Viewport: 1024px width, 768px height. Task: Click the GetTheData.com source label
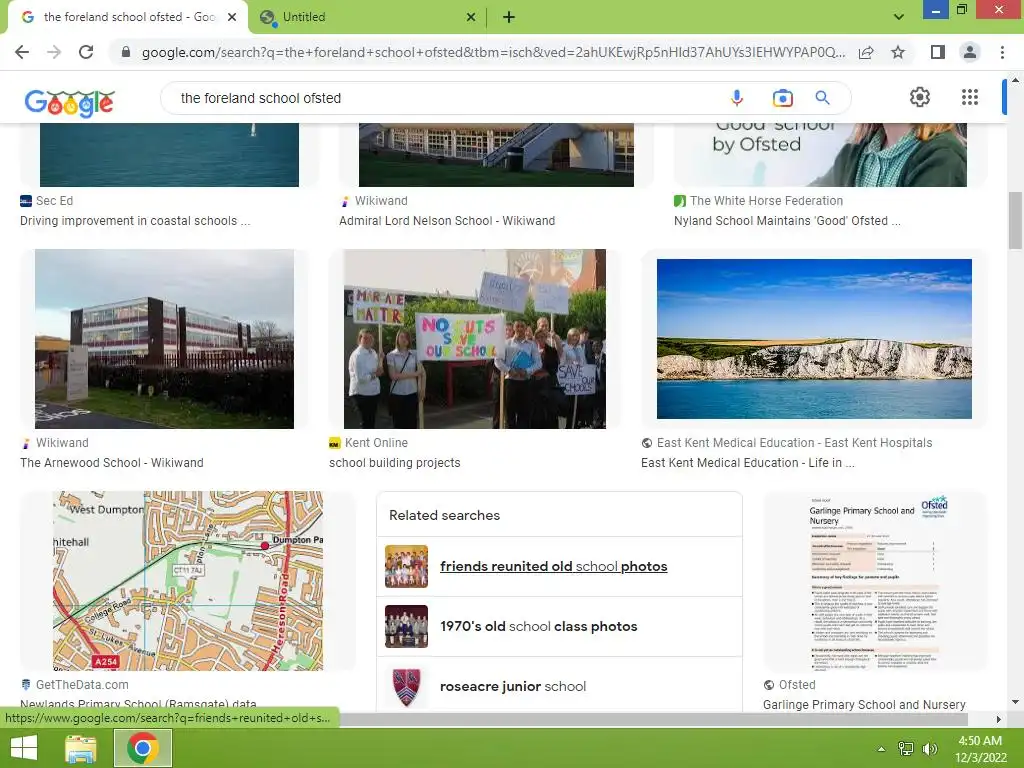click(x=82, y=684)
